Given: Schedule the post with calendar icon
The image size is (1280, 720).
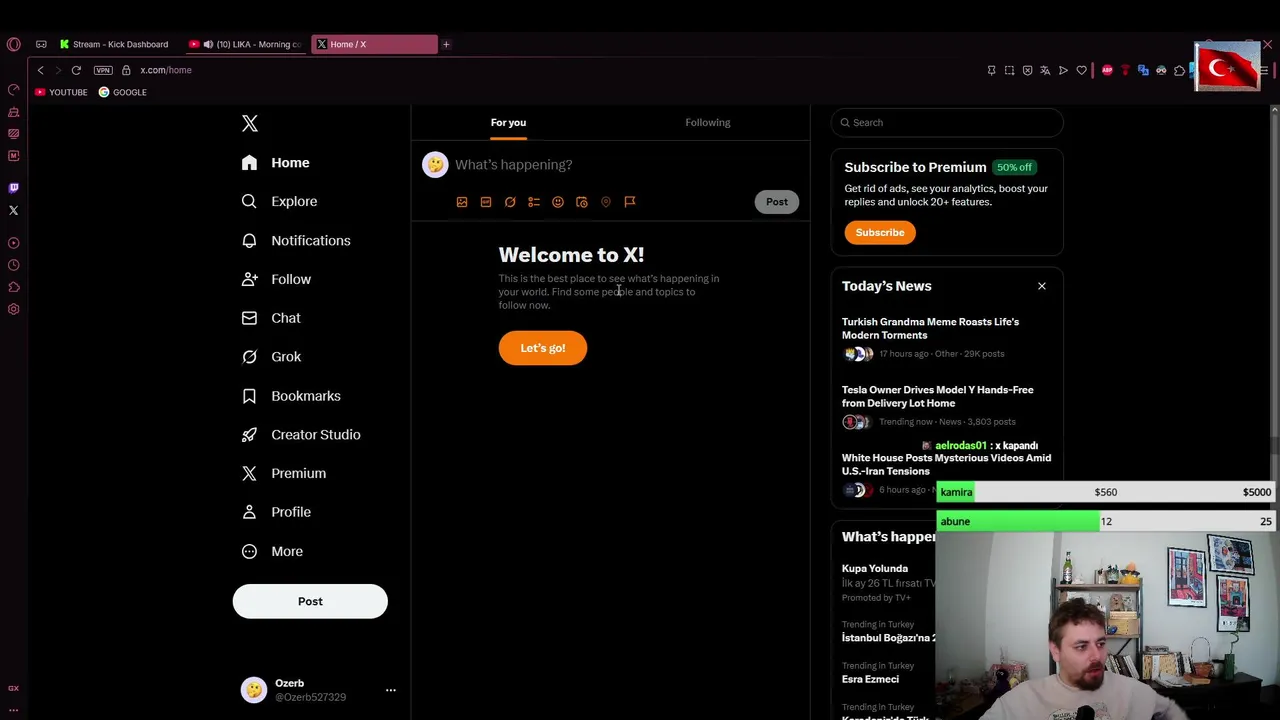Looking at the screenshot, I should coord(582,202).
